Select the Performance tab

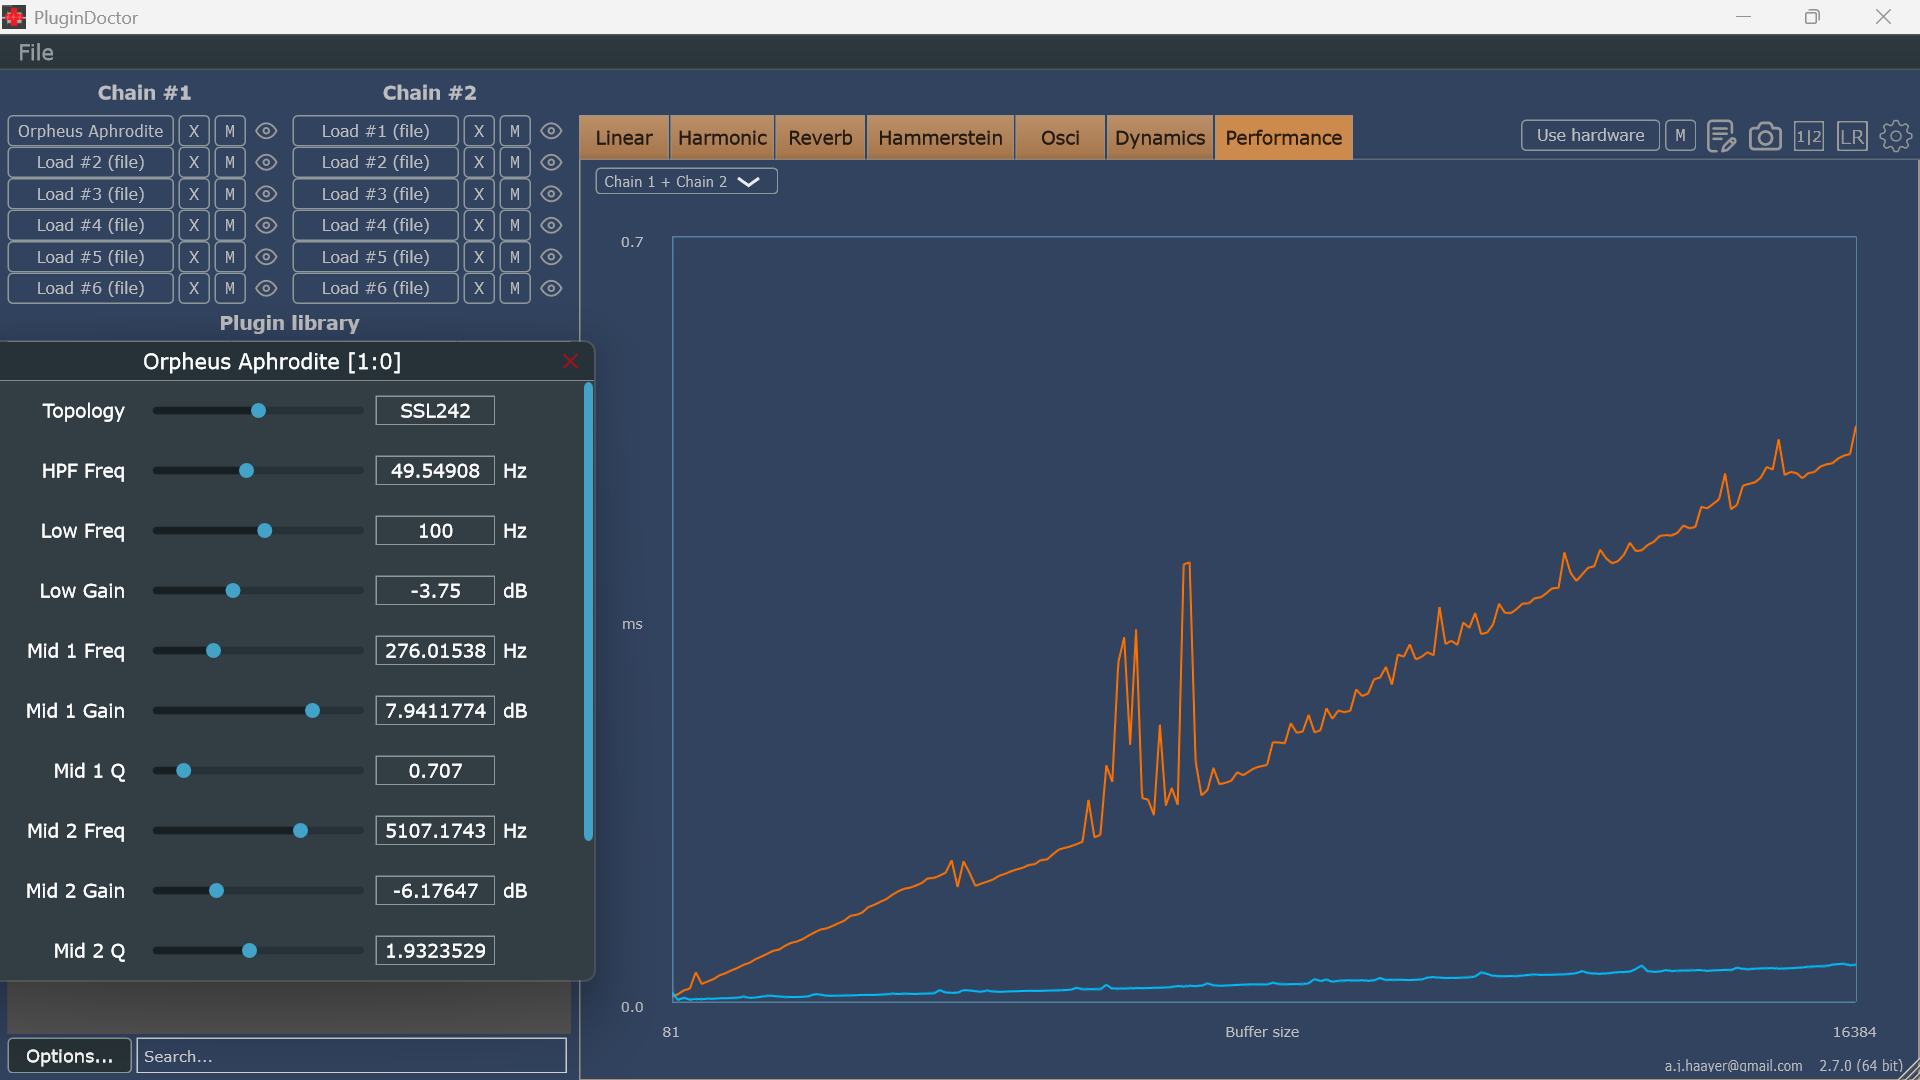[x=1284, y=137]
